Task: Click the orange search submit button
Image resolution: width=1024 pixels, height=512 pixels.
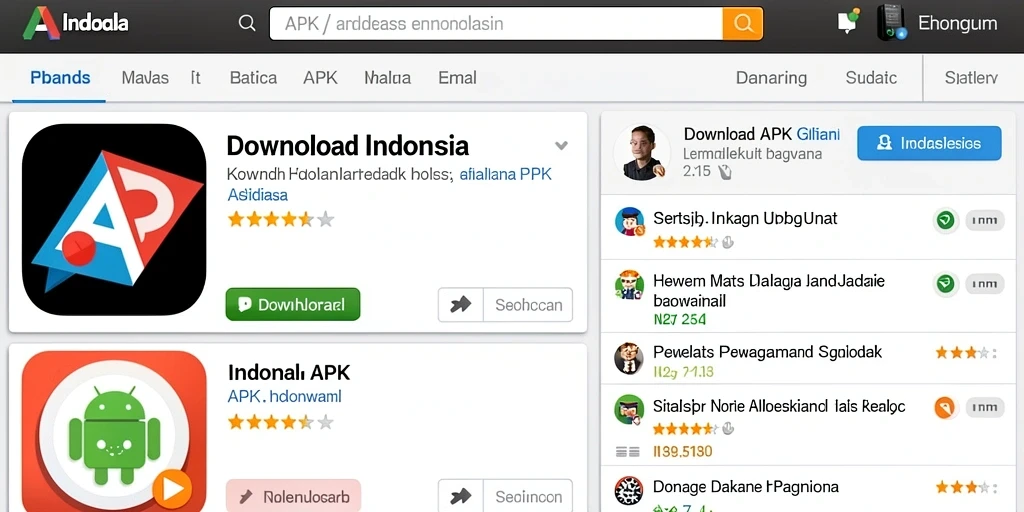Action: point(743,24)
